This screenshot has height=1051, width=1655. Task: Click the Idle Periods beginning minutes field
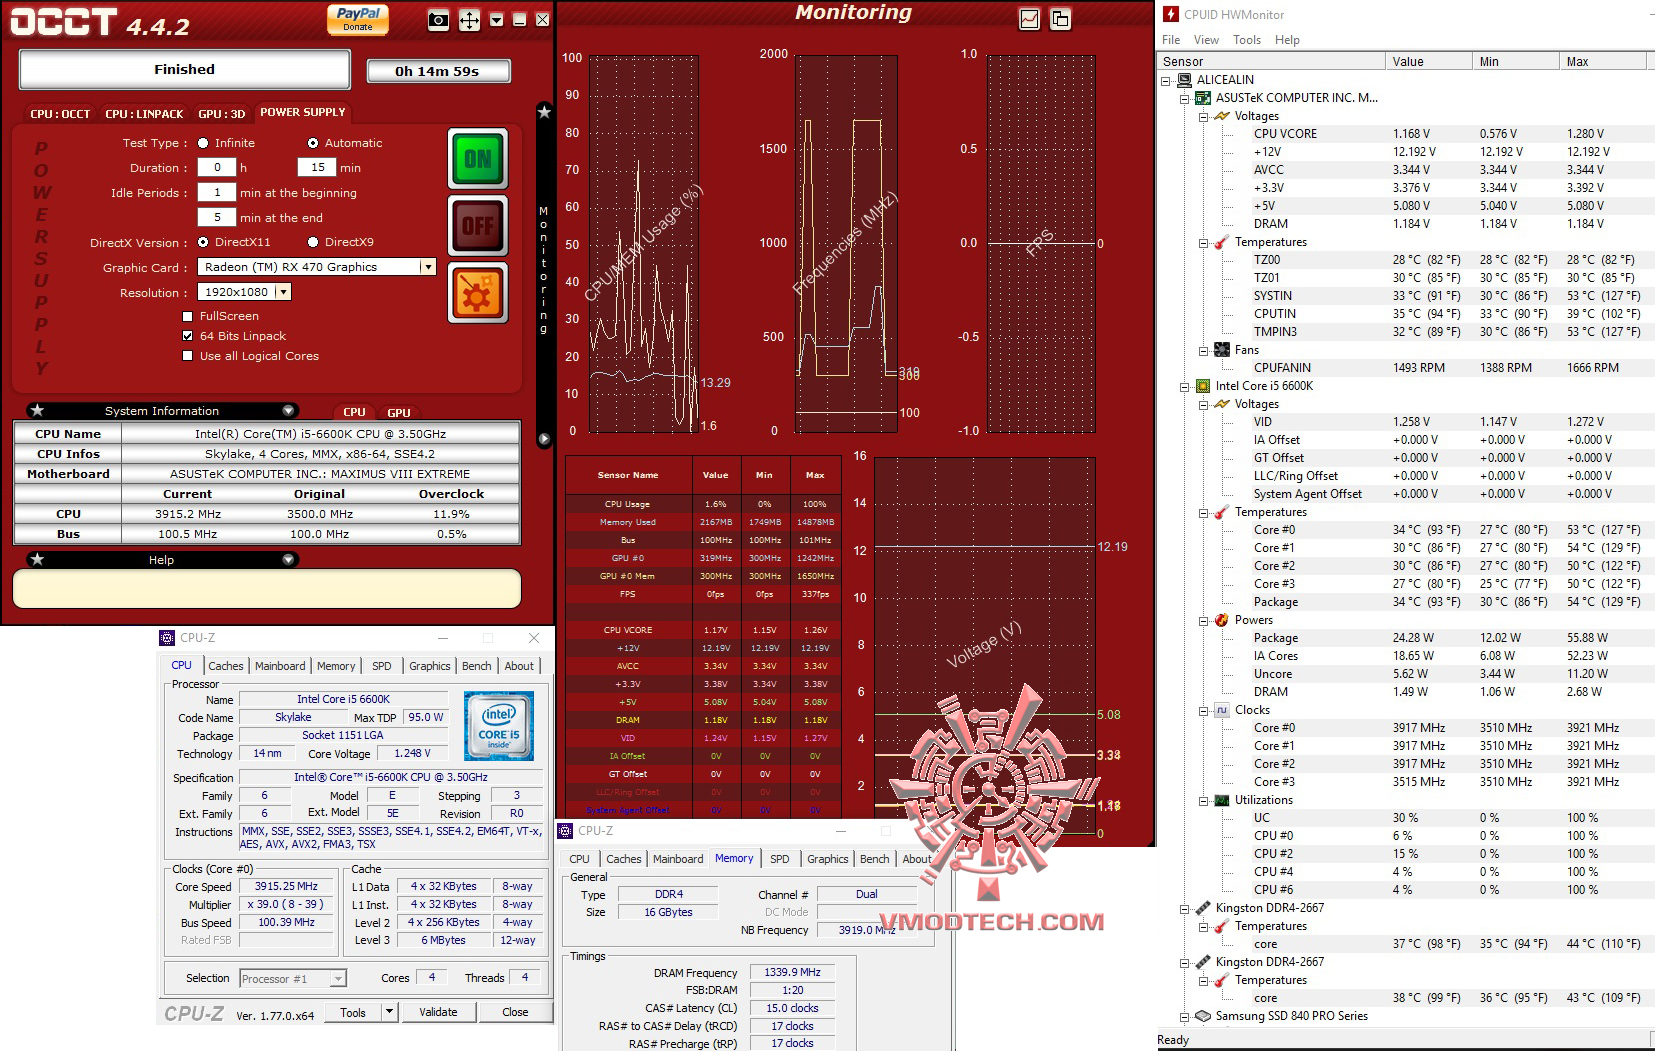pyautogui.click(x=217, y=192)
